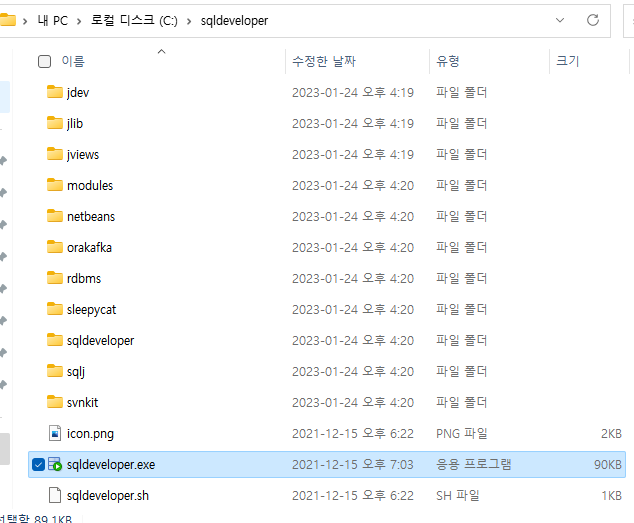Screen dimensions: 634x523
Task: Select the svnkit folder name
Action: coord(82,402)
